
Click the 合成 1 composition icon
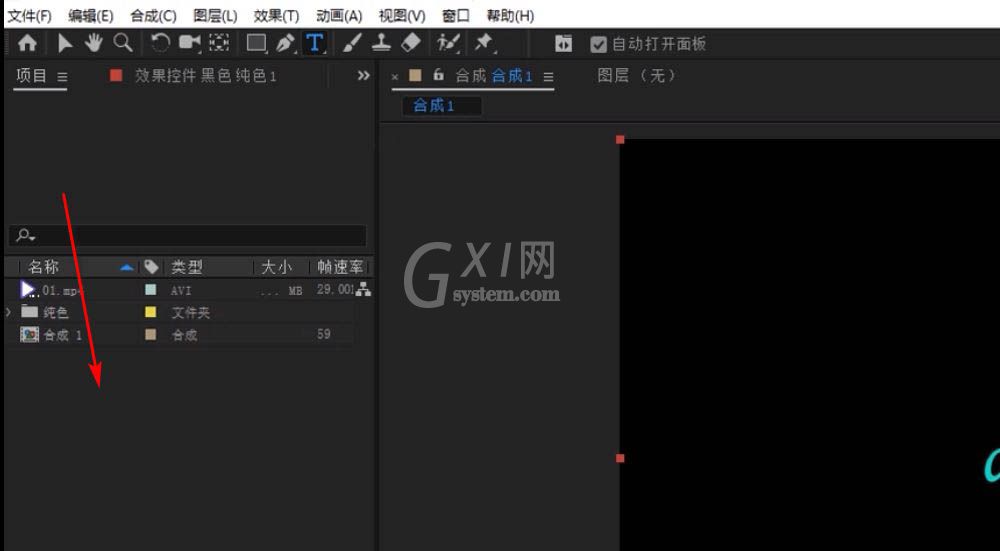point(29,334)
